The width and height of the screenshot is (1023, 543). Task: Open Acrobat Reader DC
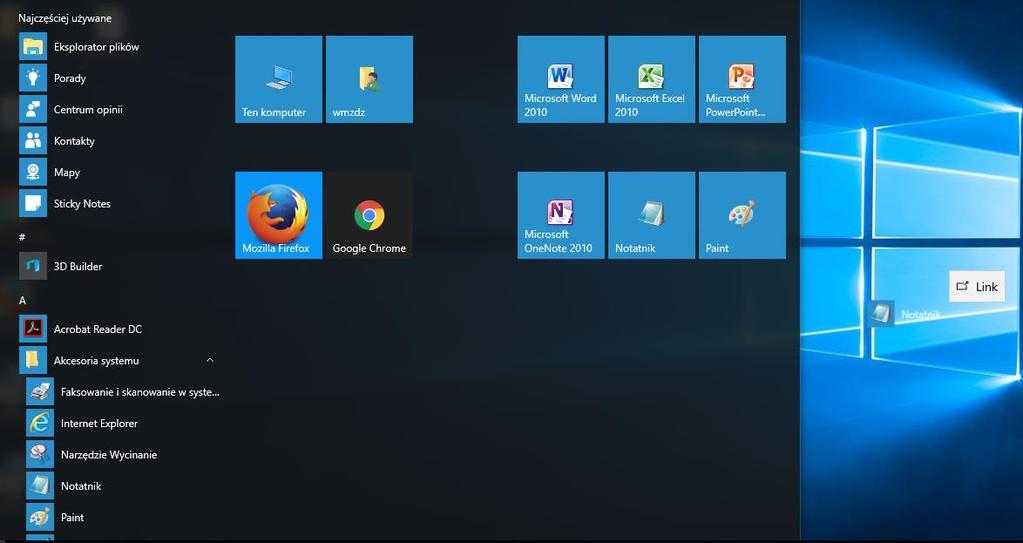point(117,329)
